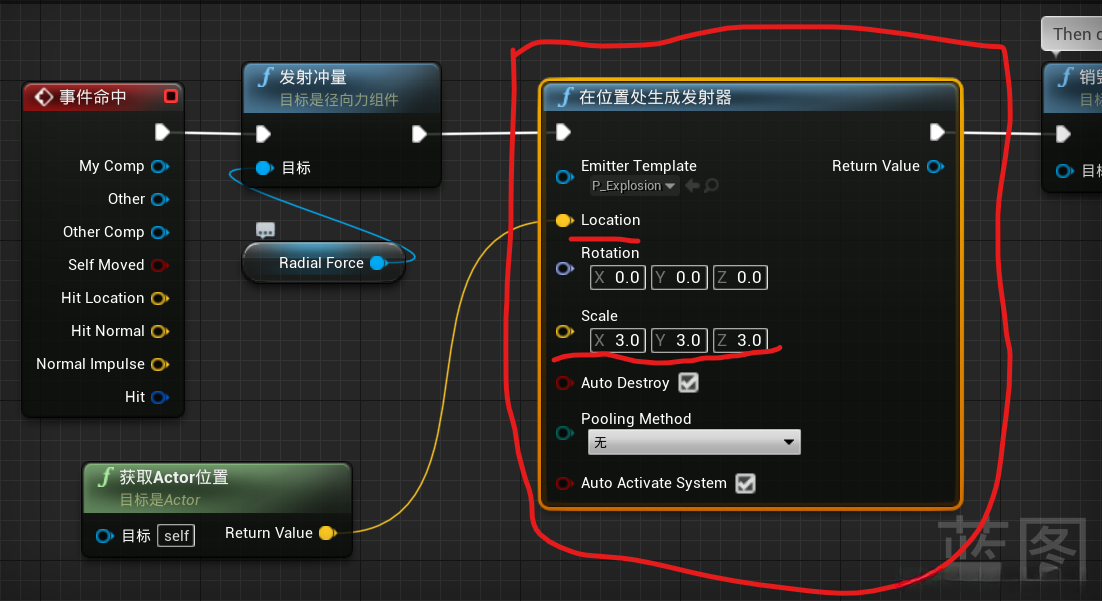
Task: Click the 目标是径向力组件 subtitle
Action: (x=339, y=100)
